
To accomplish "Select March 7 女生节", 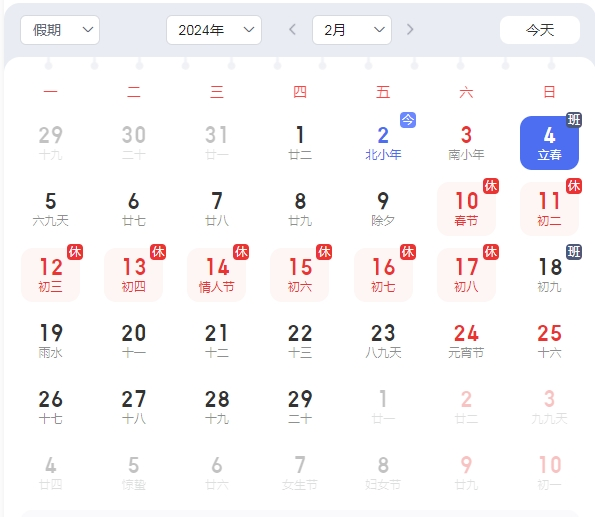I will (x=300, y=473).
